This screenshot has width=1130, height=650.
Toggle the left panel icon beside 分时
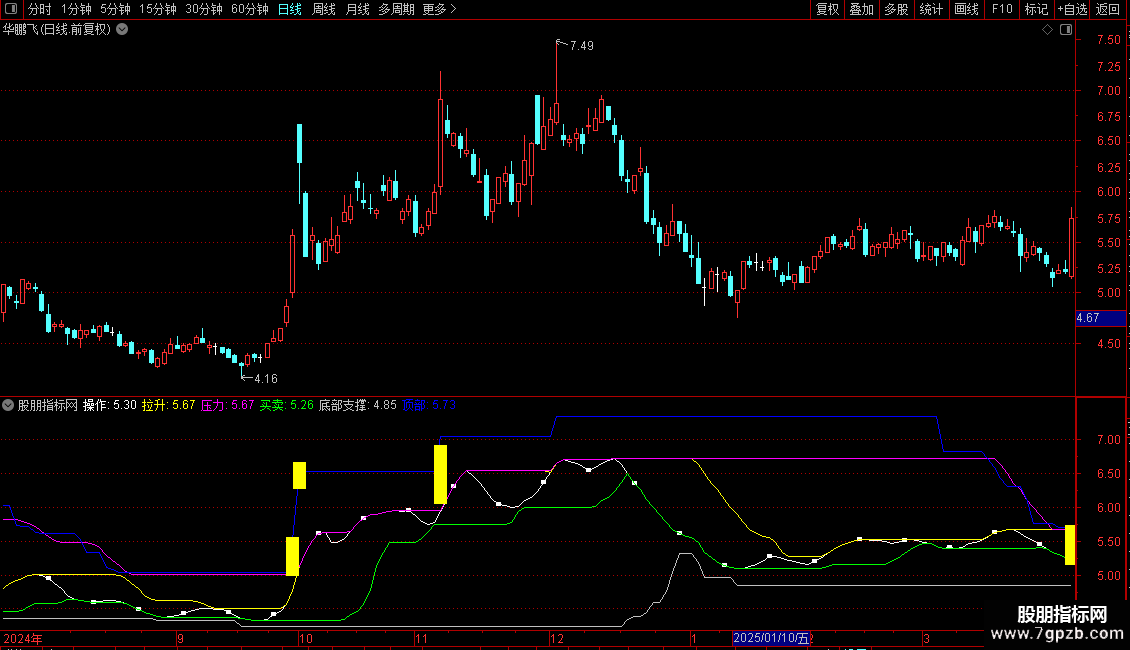(x=11, y=9)
